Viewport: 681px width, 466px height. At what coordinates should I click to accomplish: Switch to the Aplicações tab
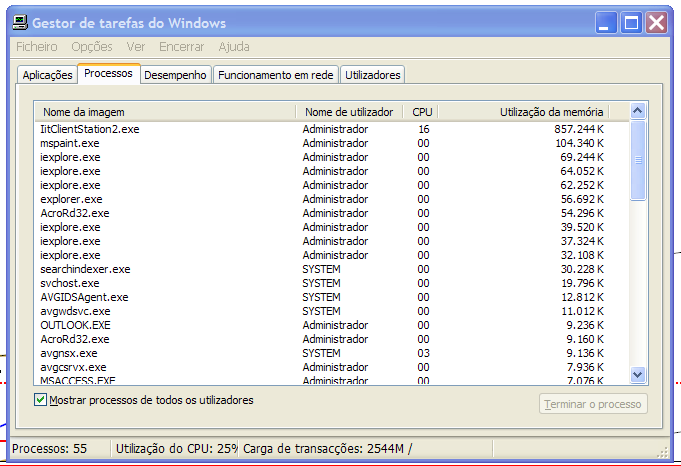(47, 75)
